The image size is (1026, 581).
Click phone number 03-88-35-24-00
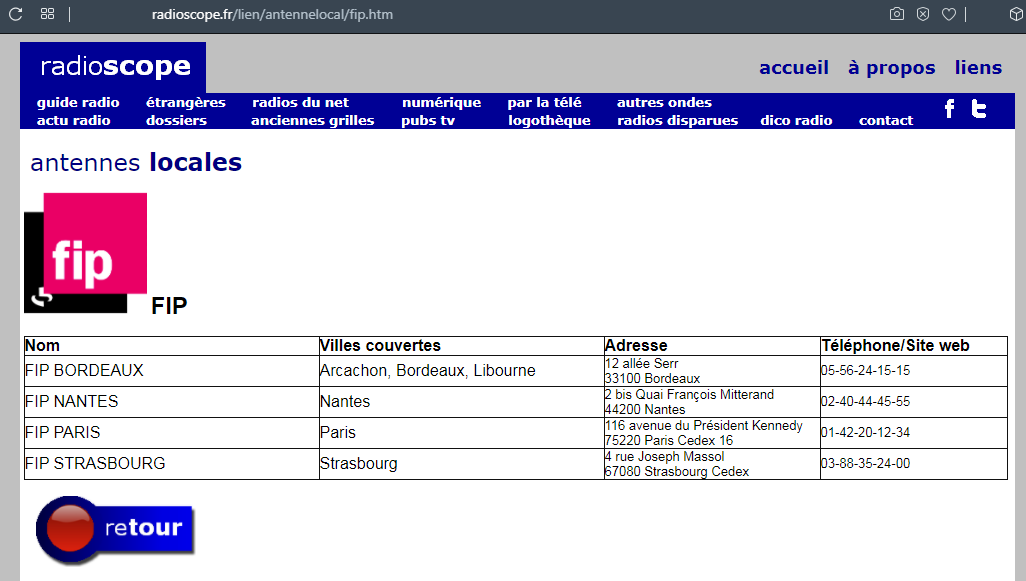(x=865, y=463)
